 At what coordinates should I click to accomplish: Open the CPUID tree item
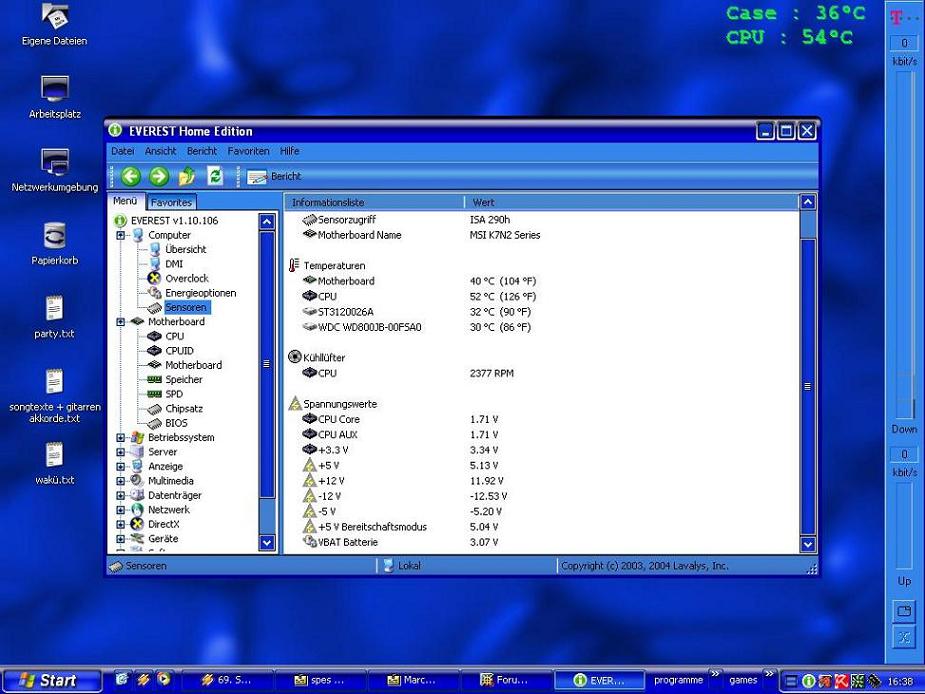click(179, 351)
